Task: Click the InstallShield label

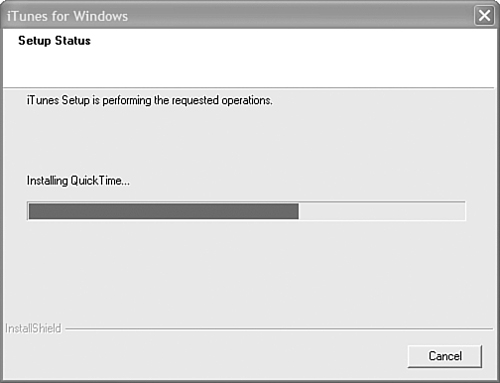Action: pos(33,328)
